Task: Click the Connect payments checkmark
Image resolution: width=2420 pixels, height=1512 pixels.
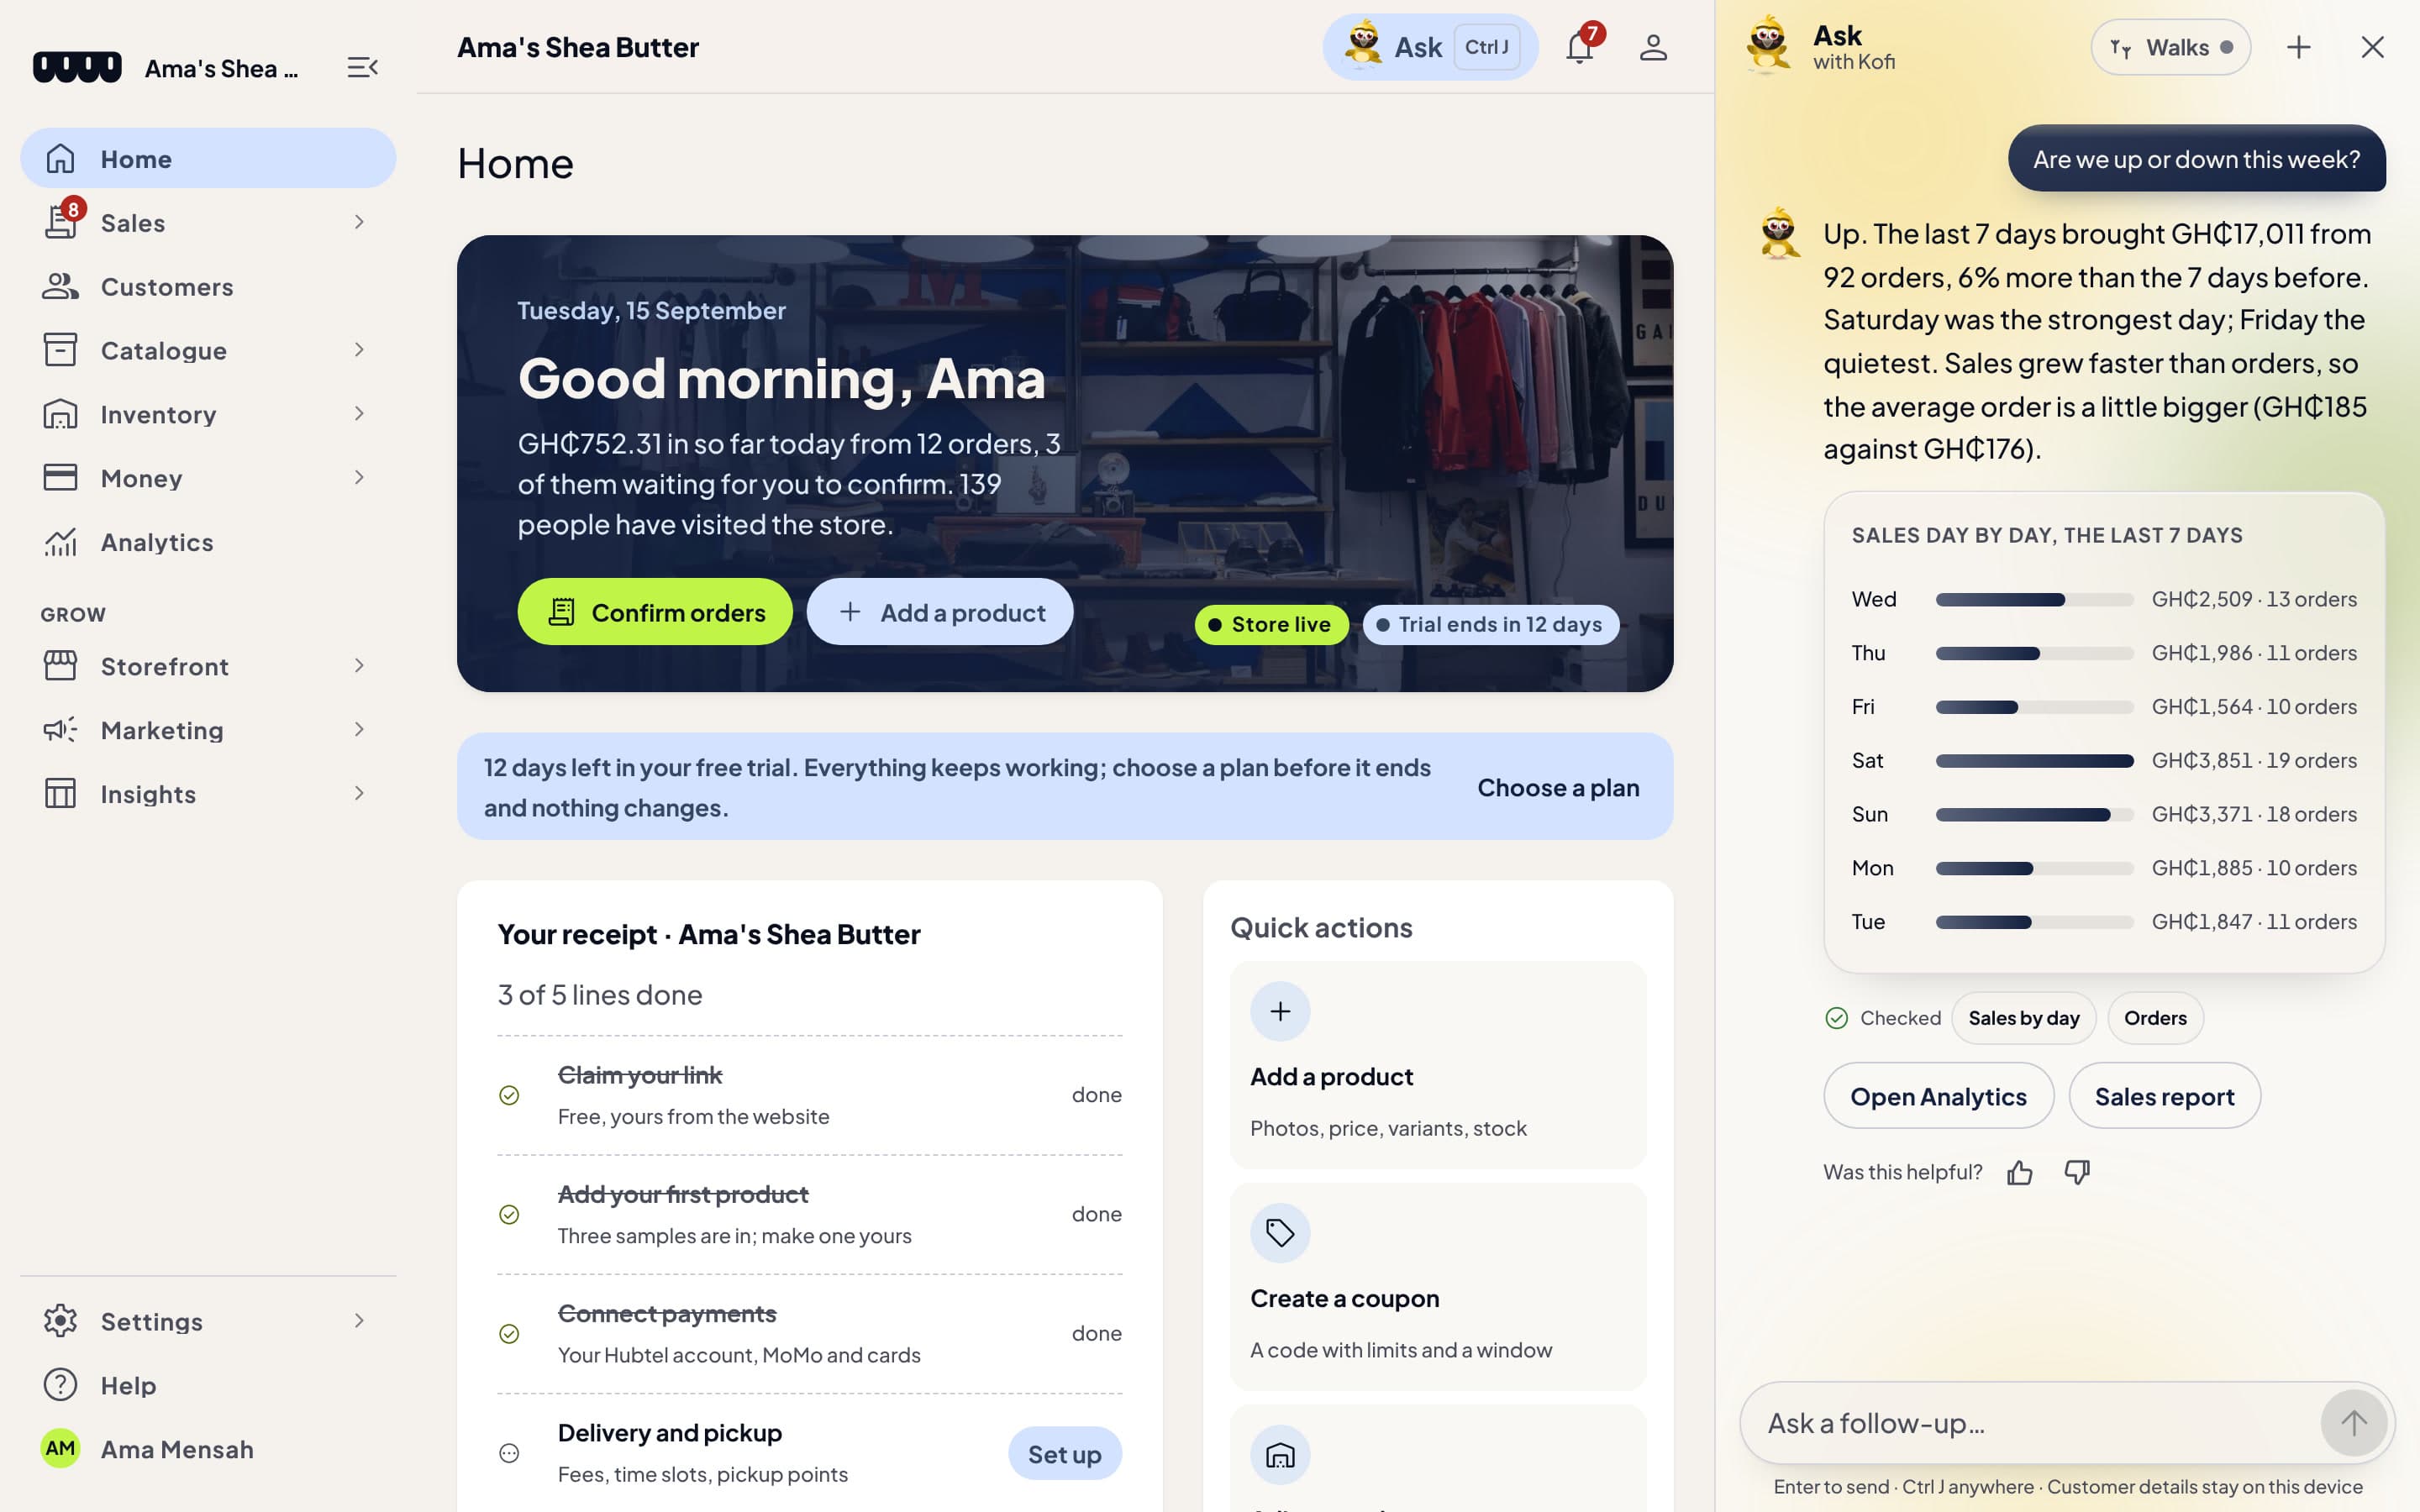Action: 509,1334
